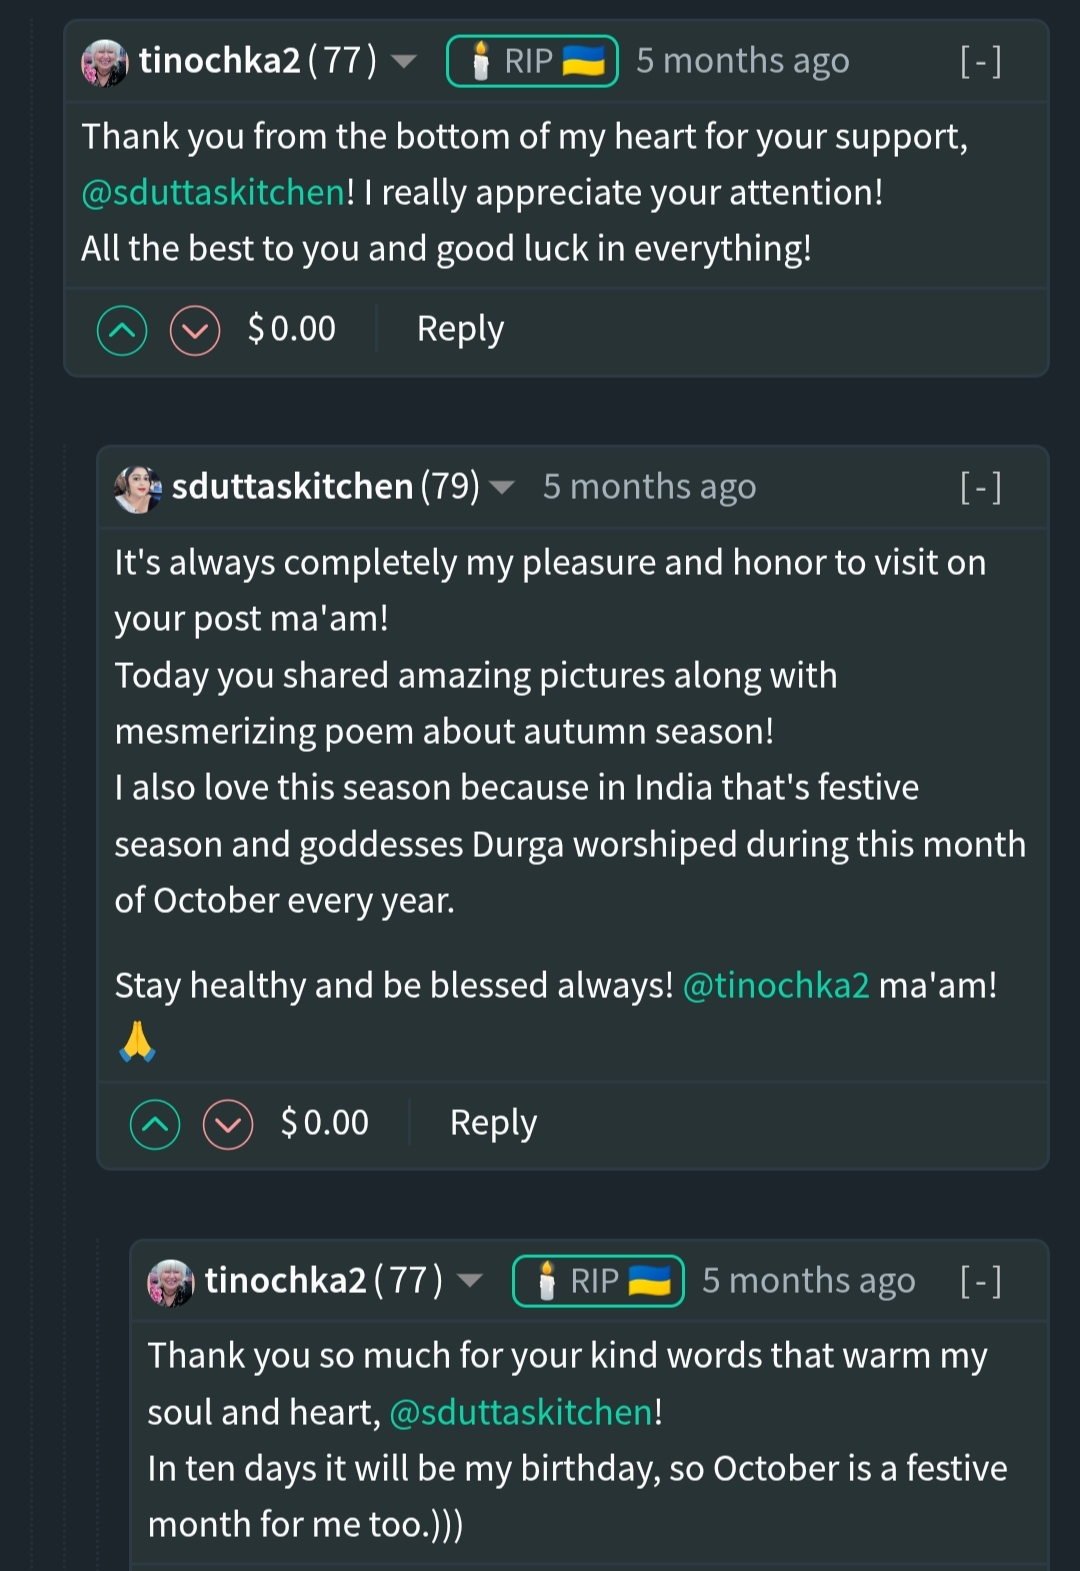1080x1571 pixels.
Task: Open tinochka2's avatar in top comment
Action: click(x=105, y=63)
